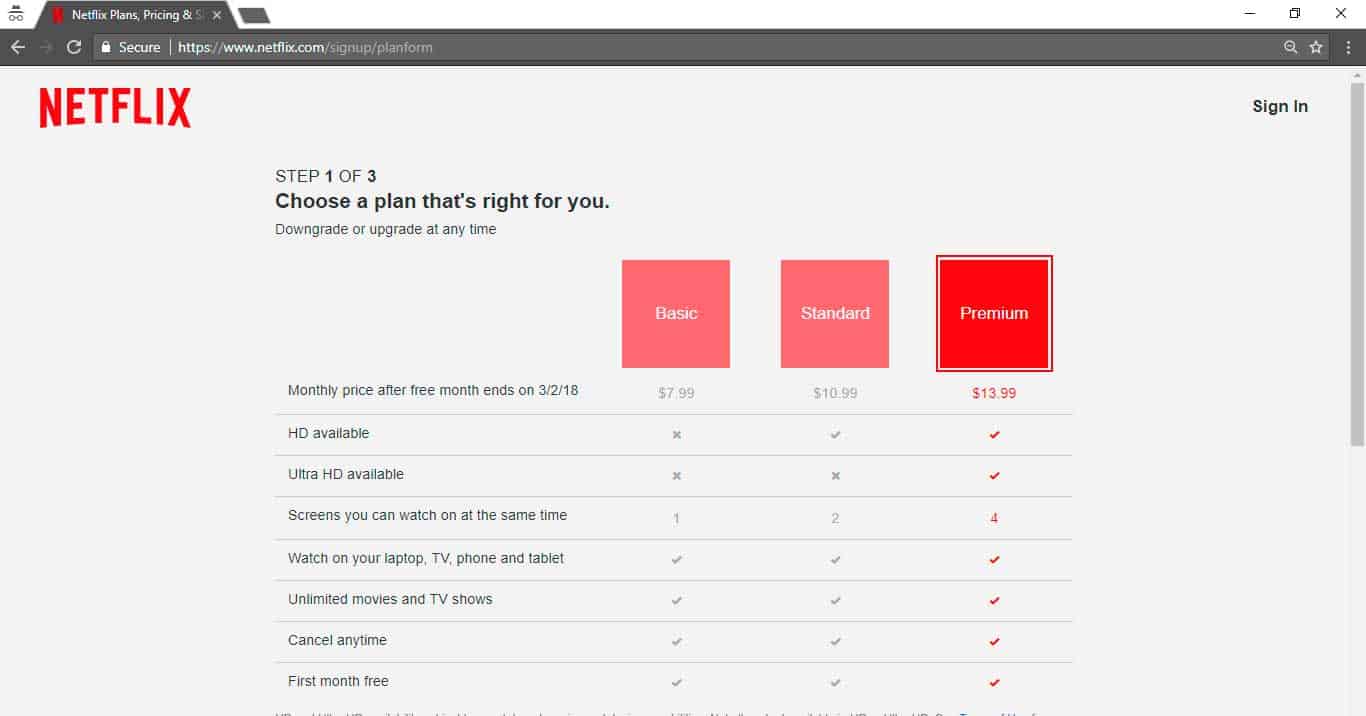Click the $7.99 Basic price
Image resolution: width=1366 pixels, height=716 pixels.
[x=676, y=393]
